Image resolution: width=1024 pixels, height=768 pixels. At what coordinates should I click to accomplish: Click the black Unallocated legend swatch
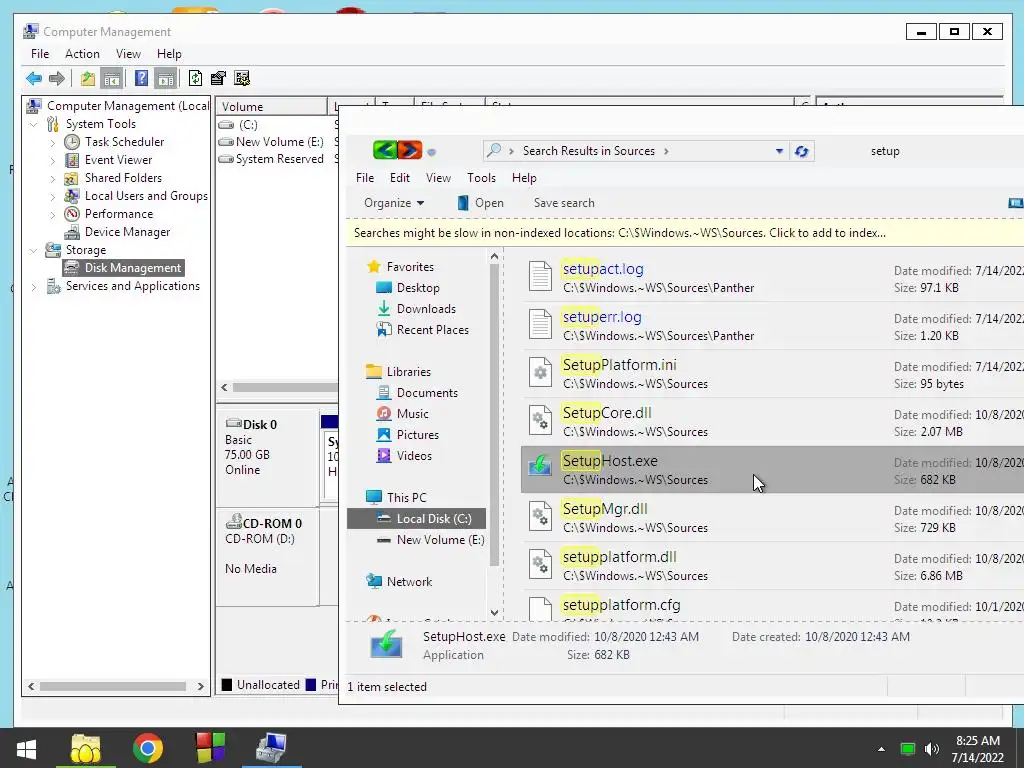pyautogui.click(x=227, y=684)
